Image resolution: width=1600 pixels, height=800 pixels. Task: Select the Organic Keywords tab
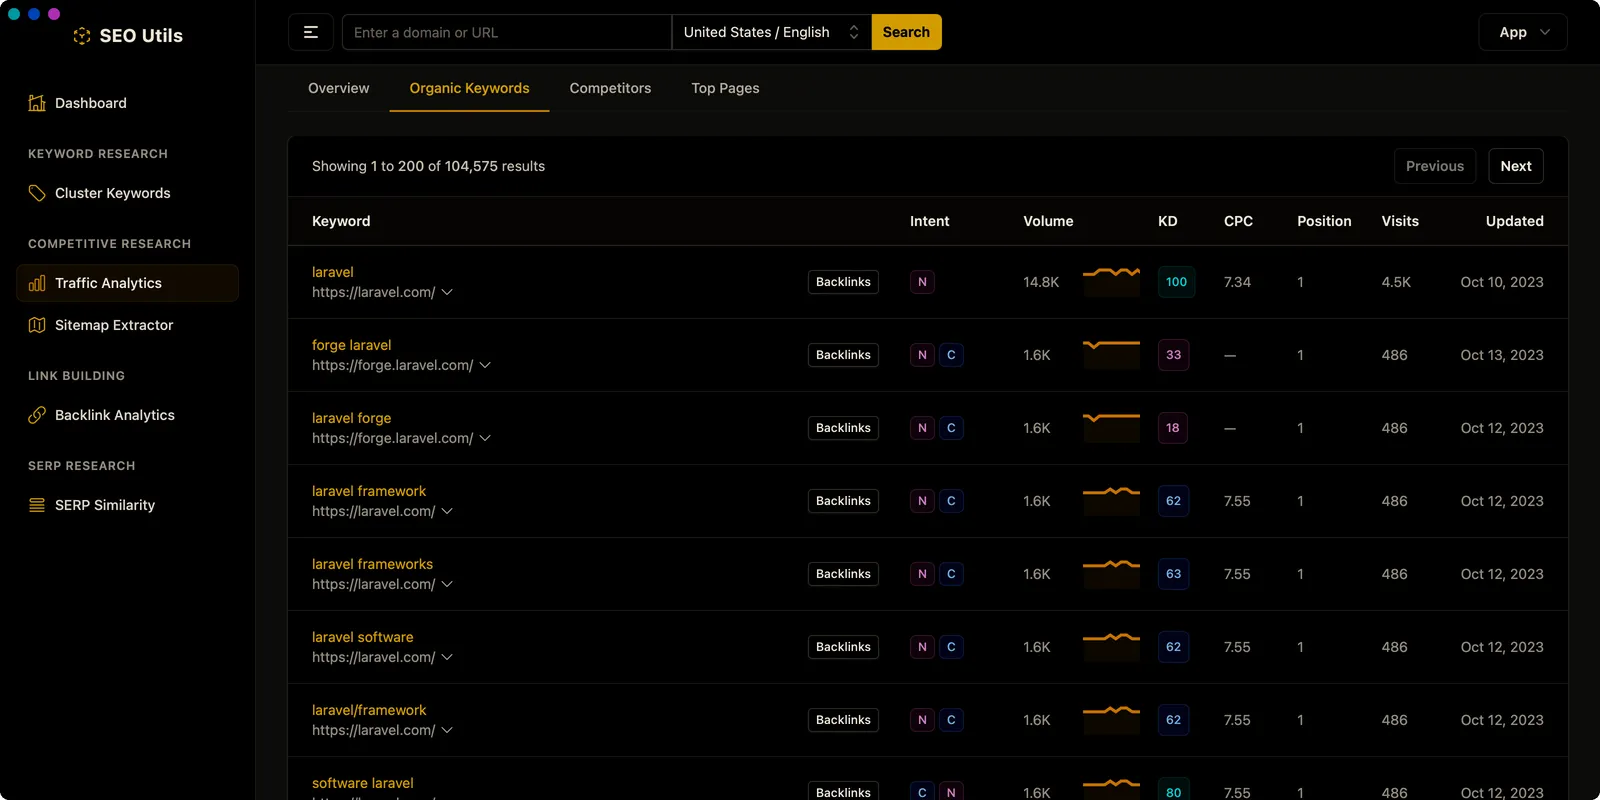pyautogui.click(x=469, y=88)
